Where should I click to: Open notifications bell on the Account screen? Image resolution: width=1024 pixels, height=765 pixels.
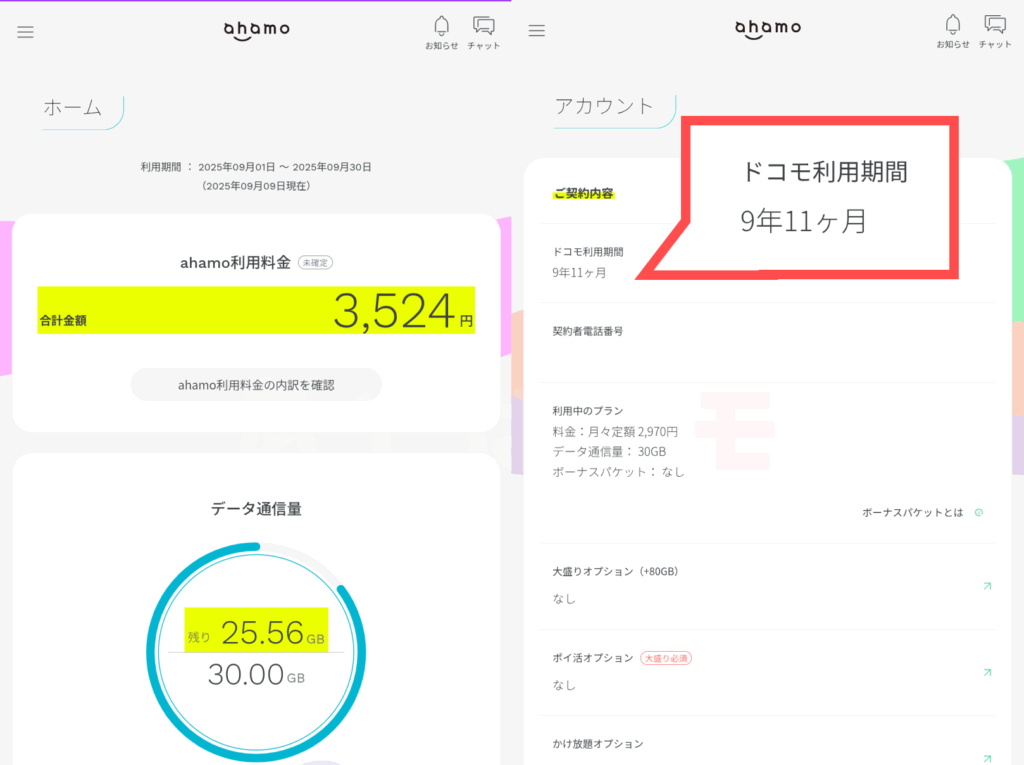(x=953, y=31)
